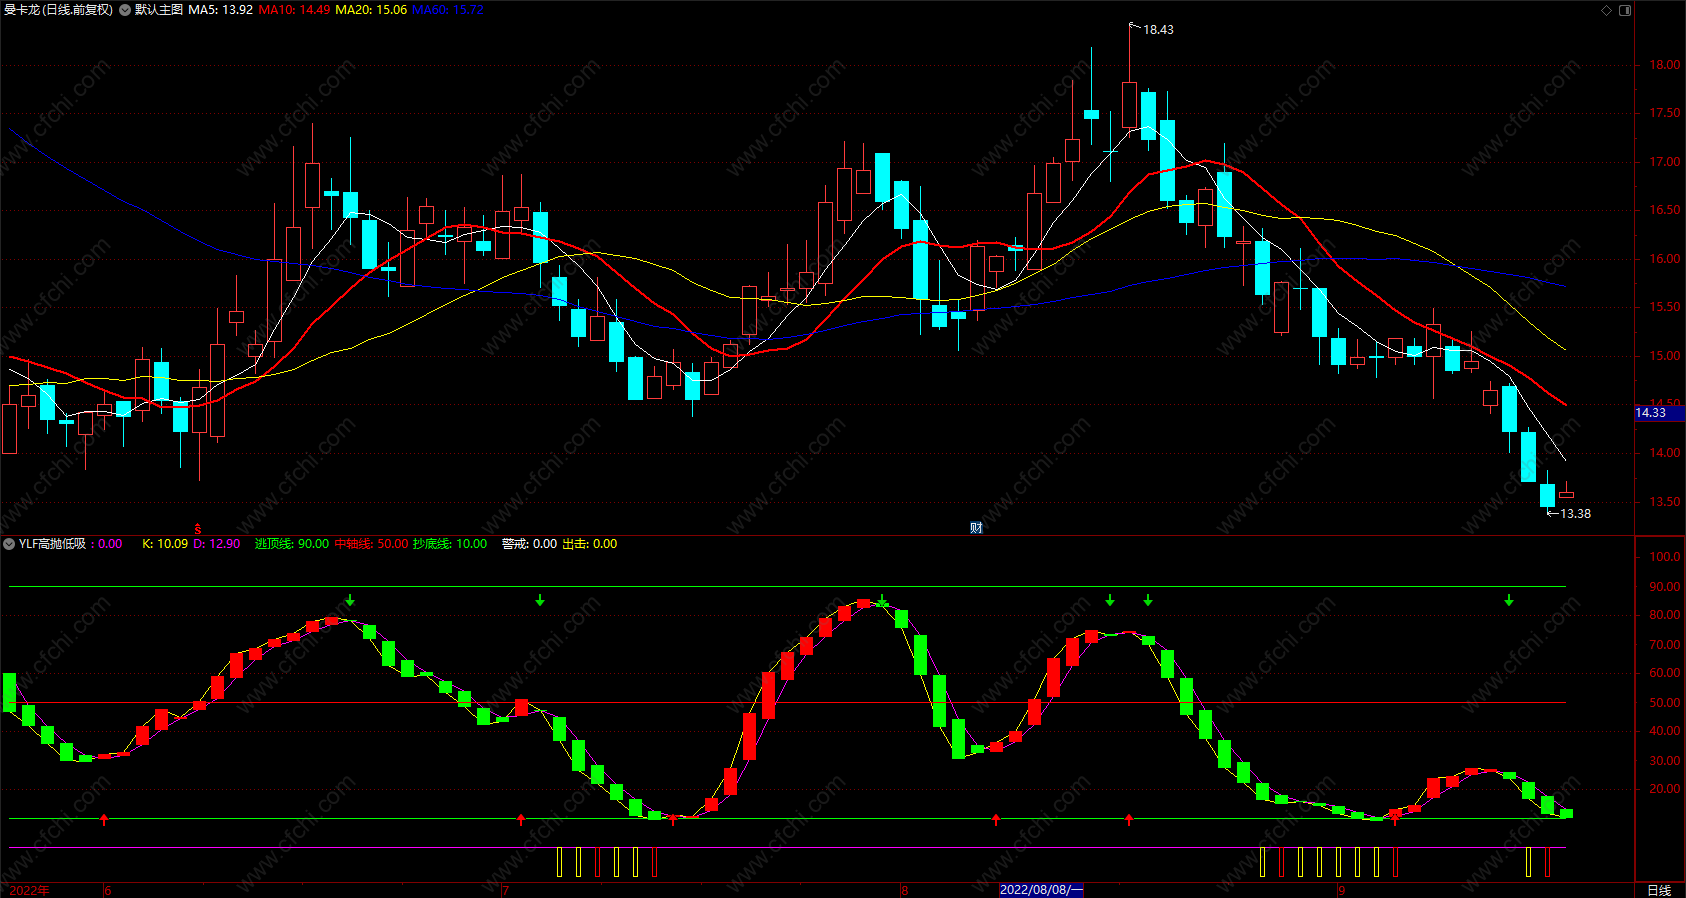Click the K: 10.09 indicator value

pyautogui.click(x=165, y=544)
